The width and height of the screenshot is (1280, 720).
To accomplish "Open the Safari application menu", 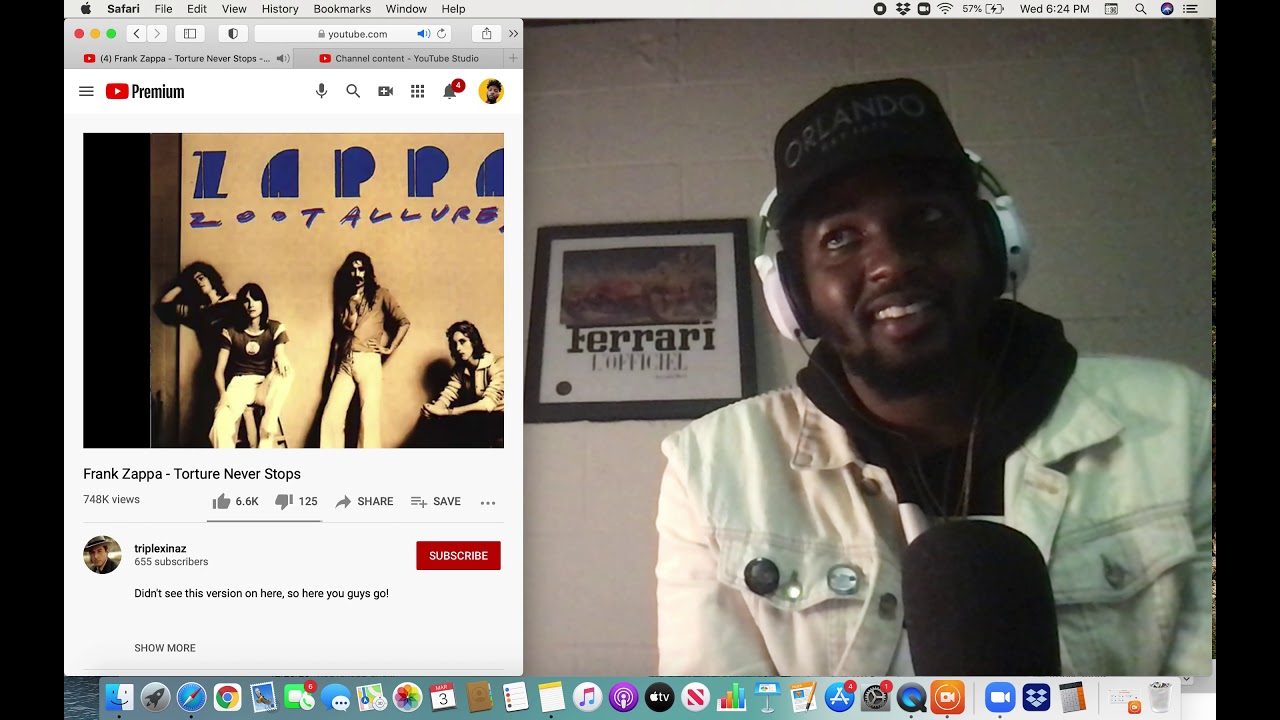I will click(x=124, y=9).
